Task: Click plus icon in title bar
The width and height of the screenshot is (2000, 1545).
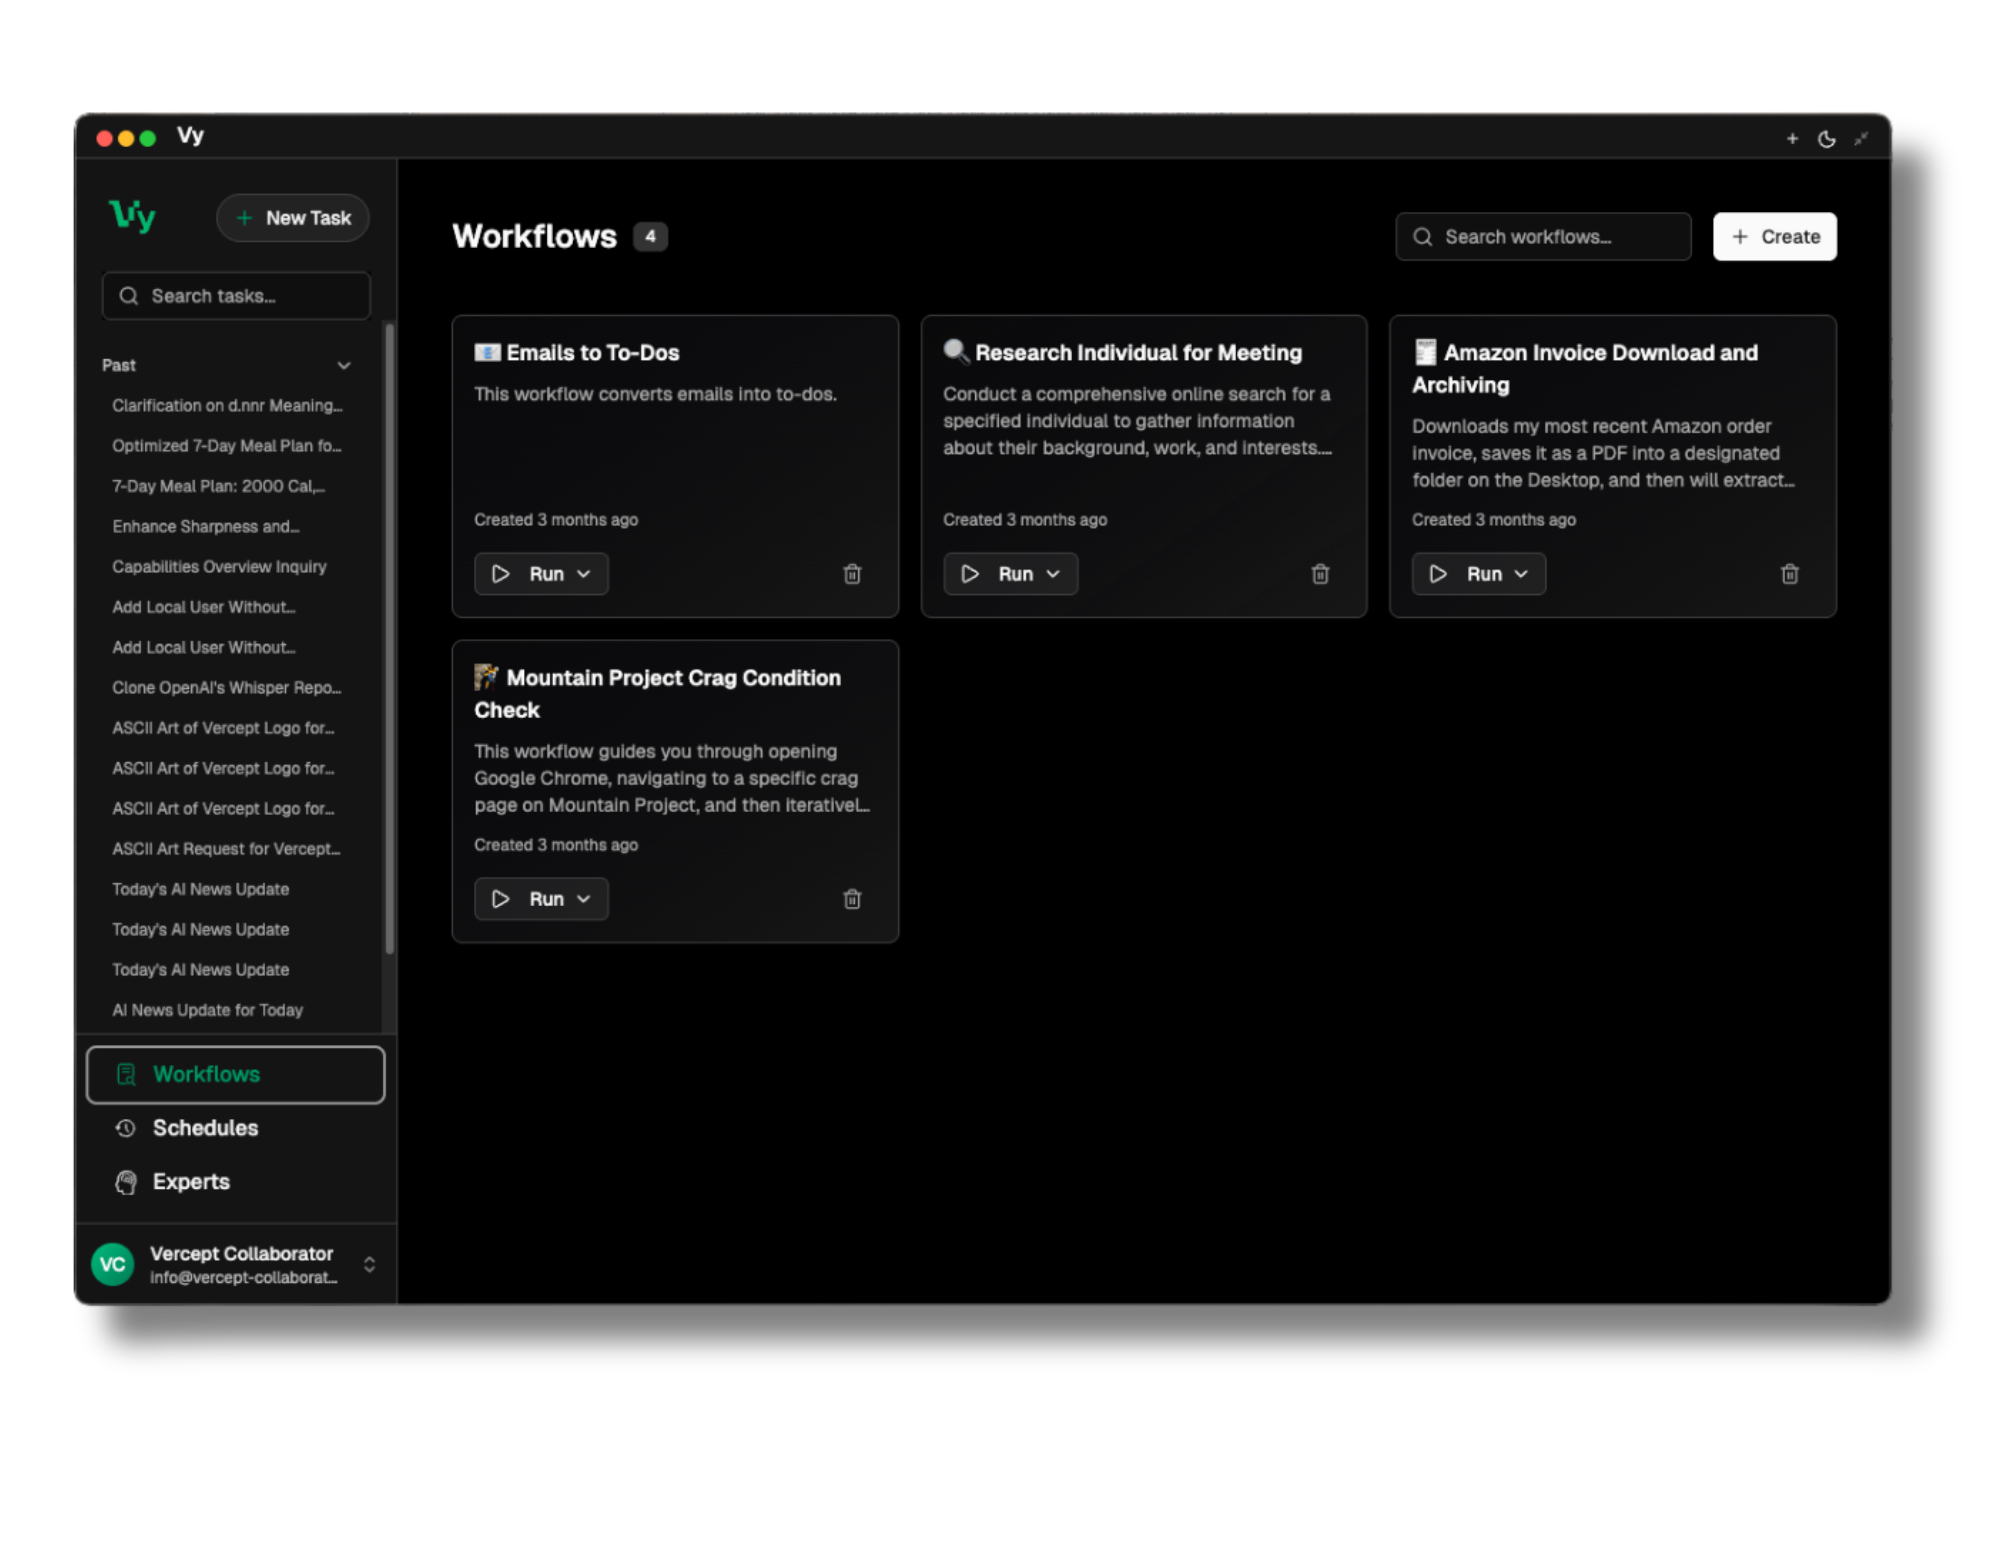Action: [1792, 139]
